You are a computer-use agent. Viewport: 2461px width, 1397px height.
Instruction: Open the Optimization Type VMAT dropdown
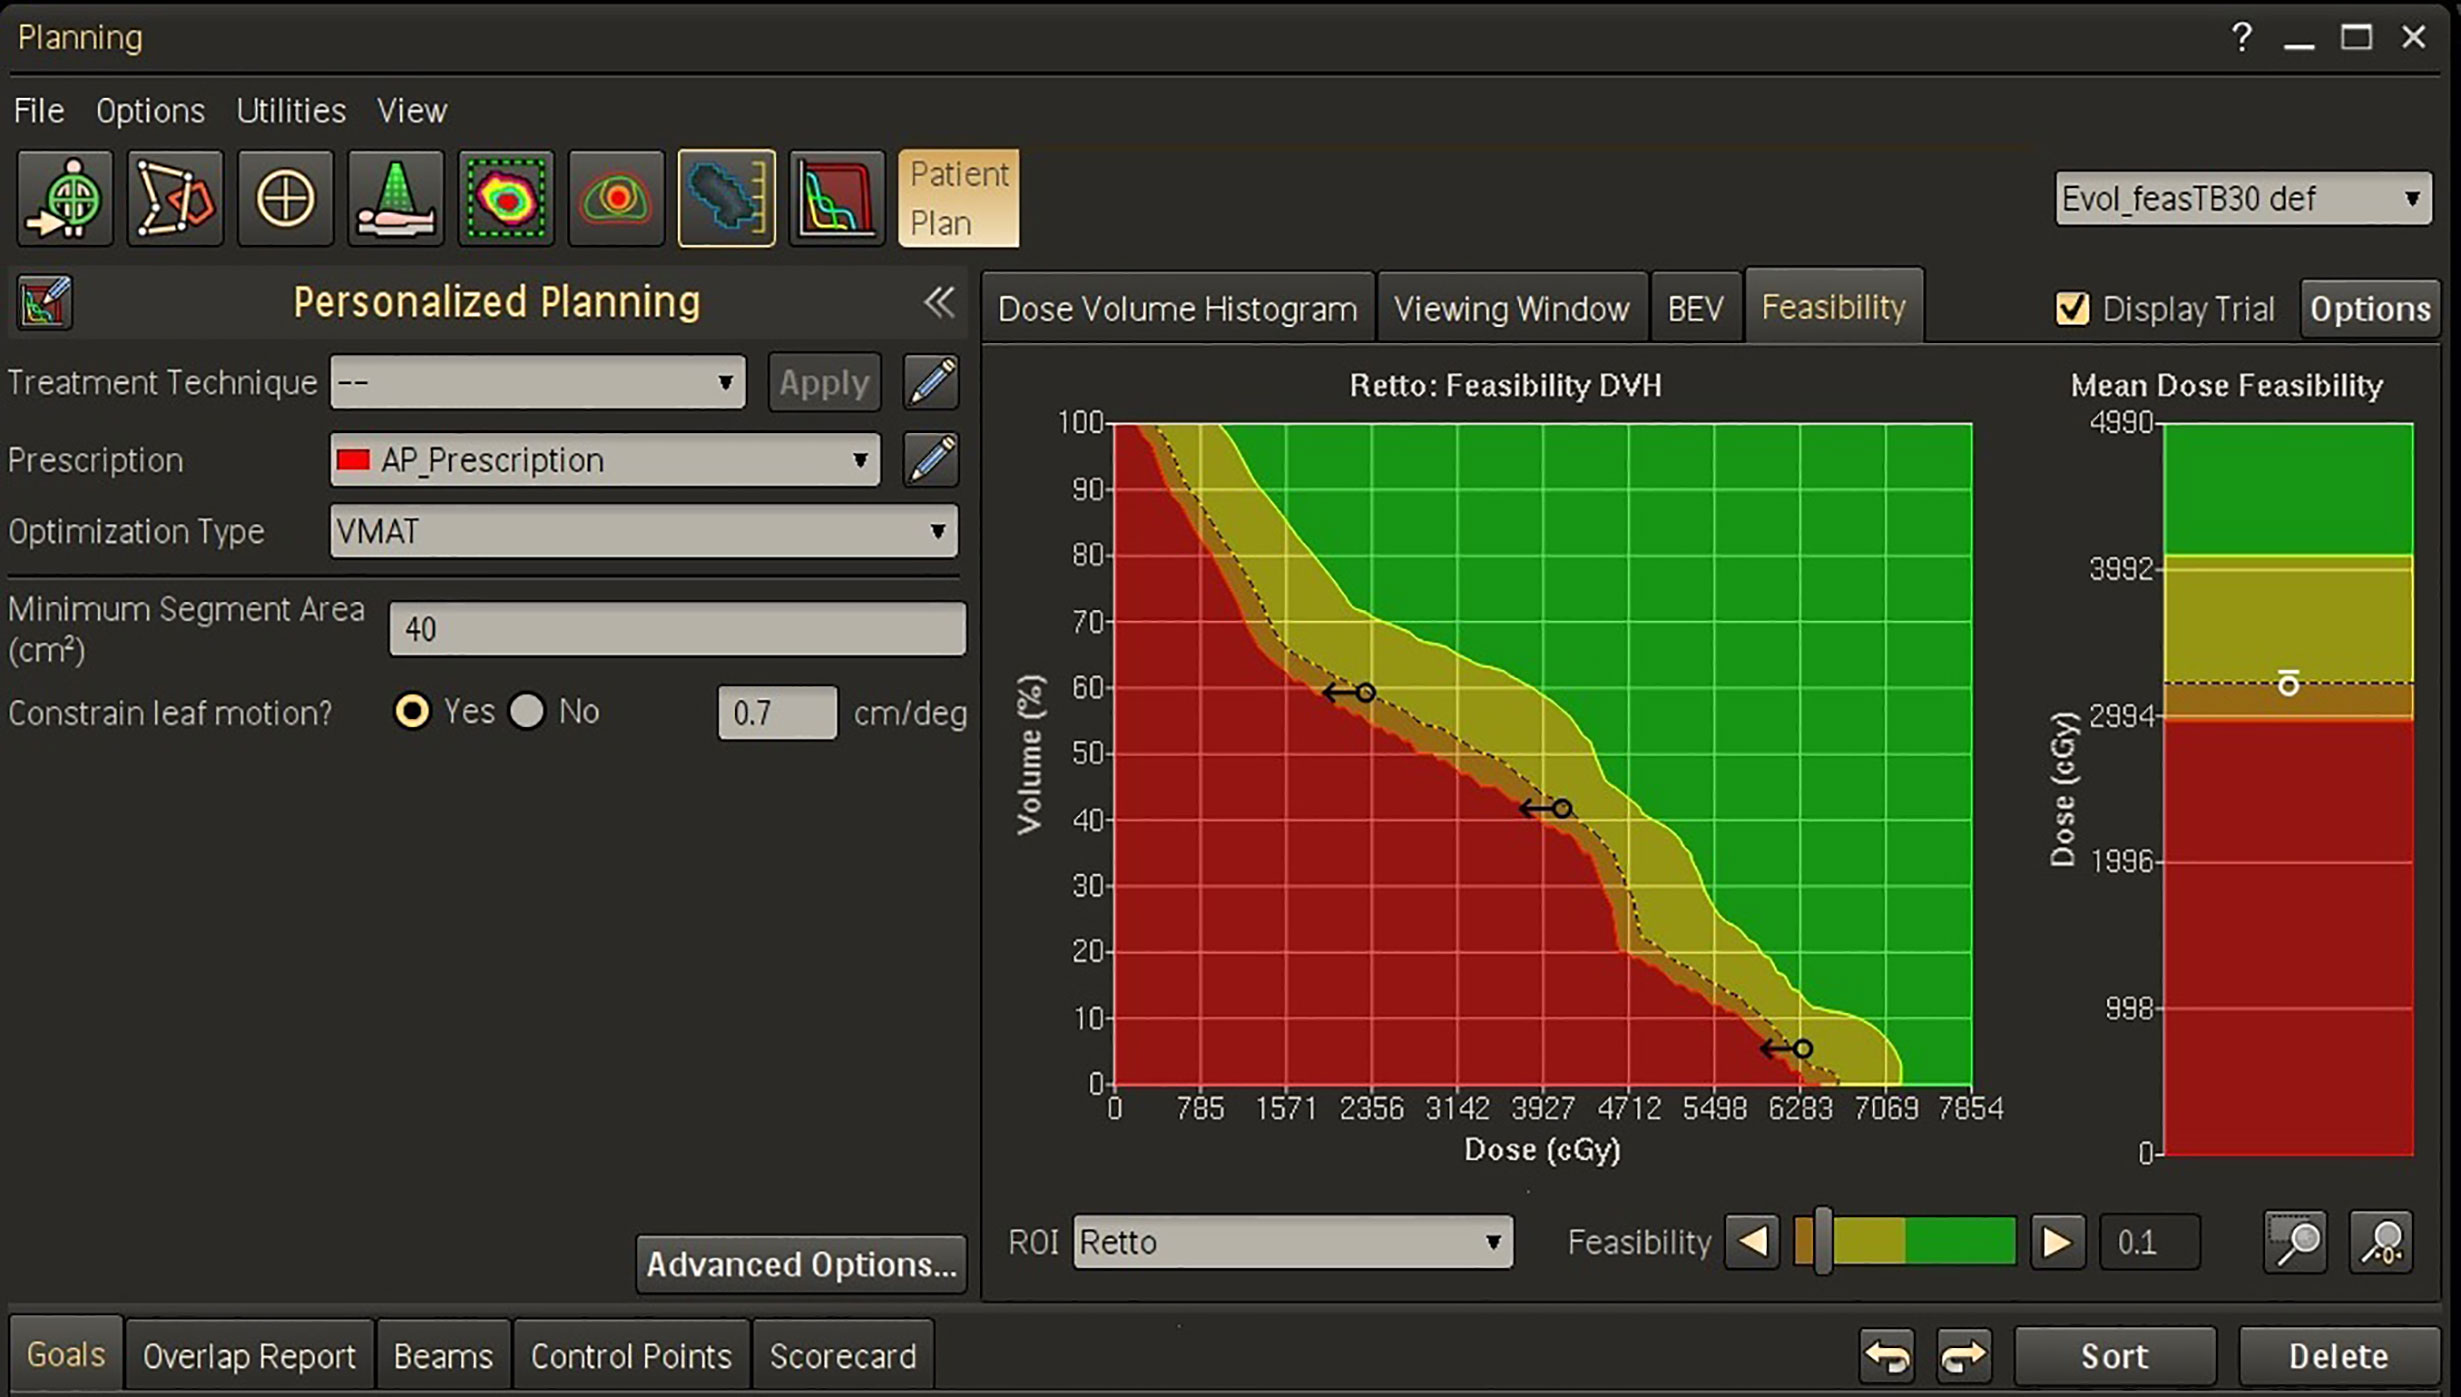[x=643, y=531]
